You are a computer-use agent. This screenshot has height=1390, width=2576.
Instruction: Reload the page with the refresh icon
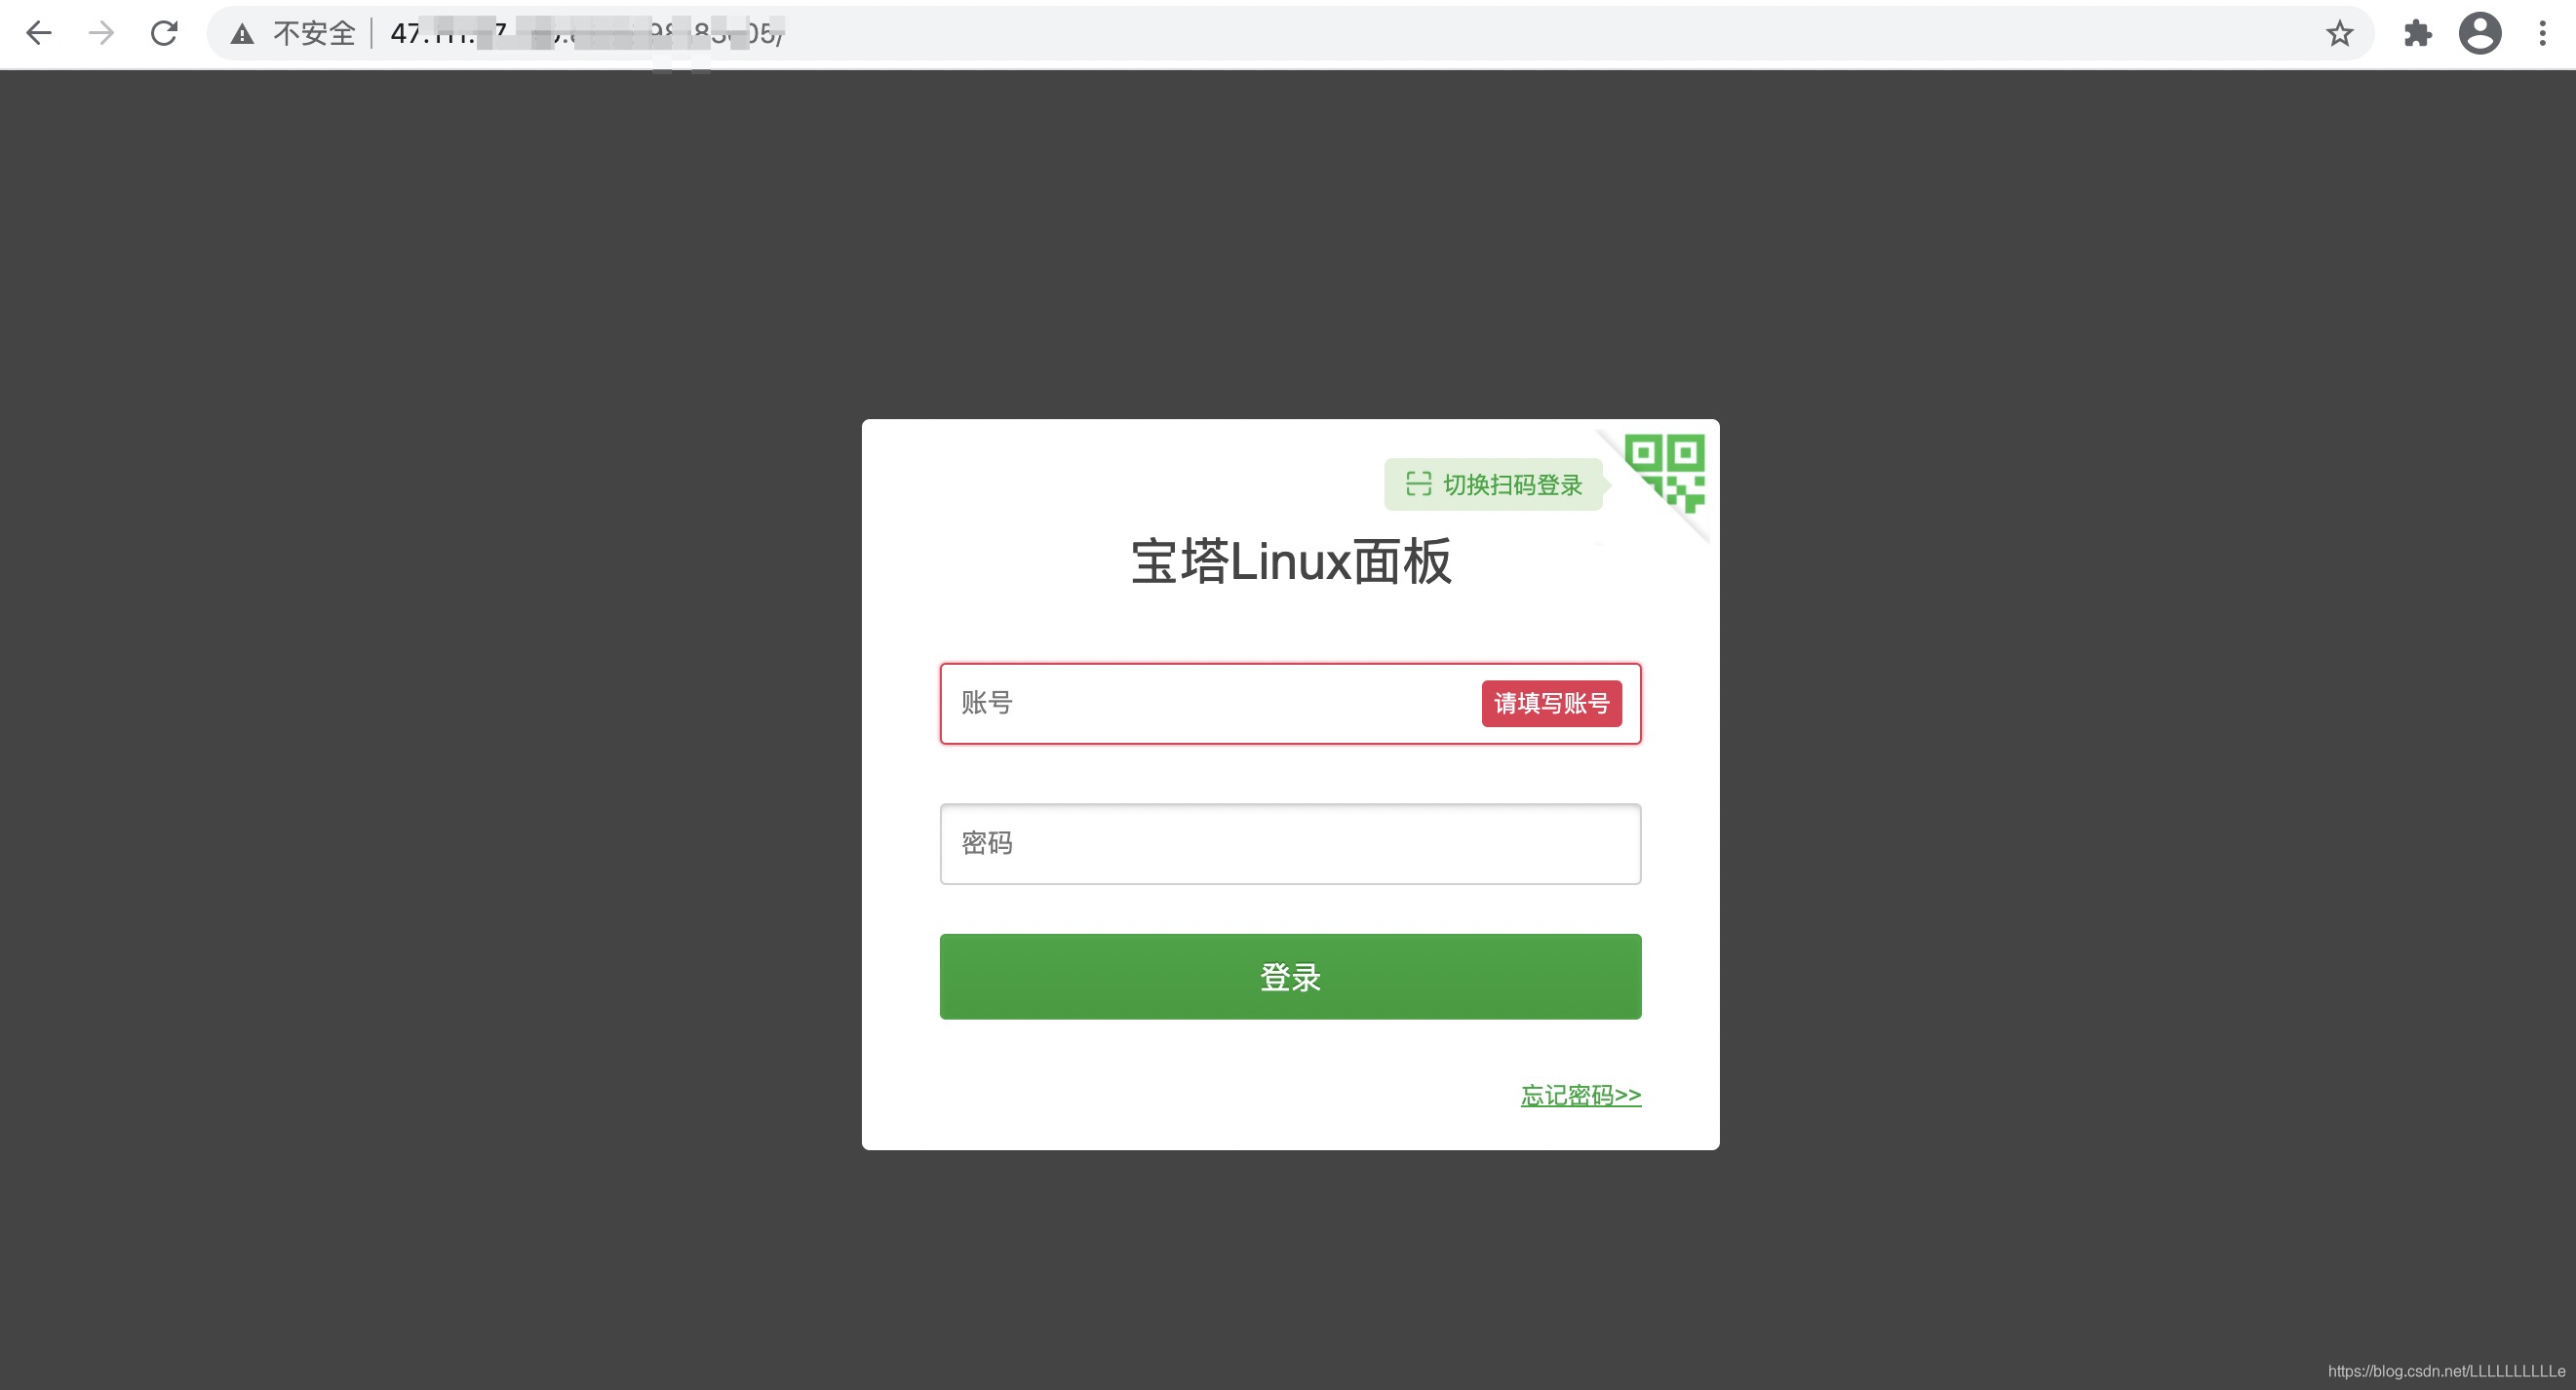point(164,33)
